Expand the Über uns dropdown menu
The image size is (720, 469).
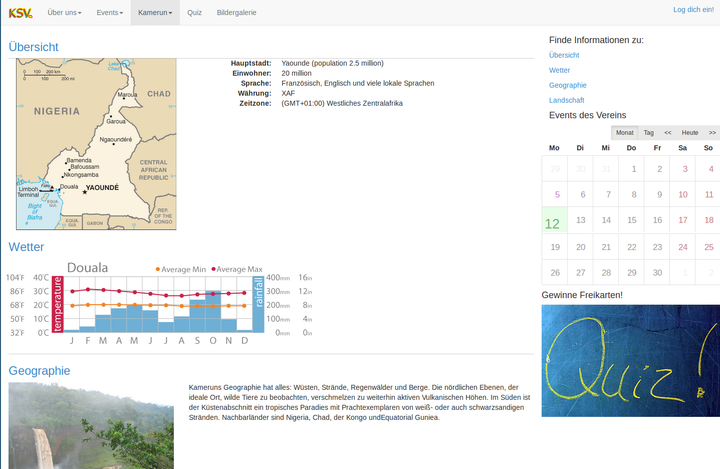click(65, 12)
